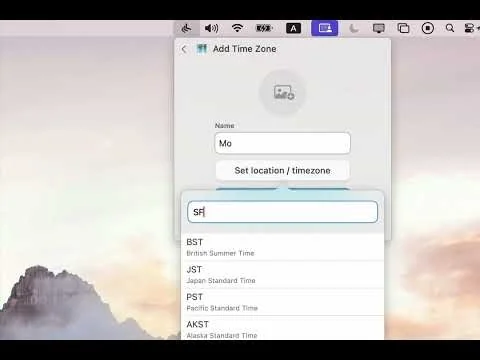Open Spotlight search
The height and width of the screenshot is (360, 480).
click(x=450, y=28)
